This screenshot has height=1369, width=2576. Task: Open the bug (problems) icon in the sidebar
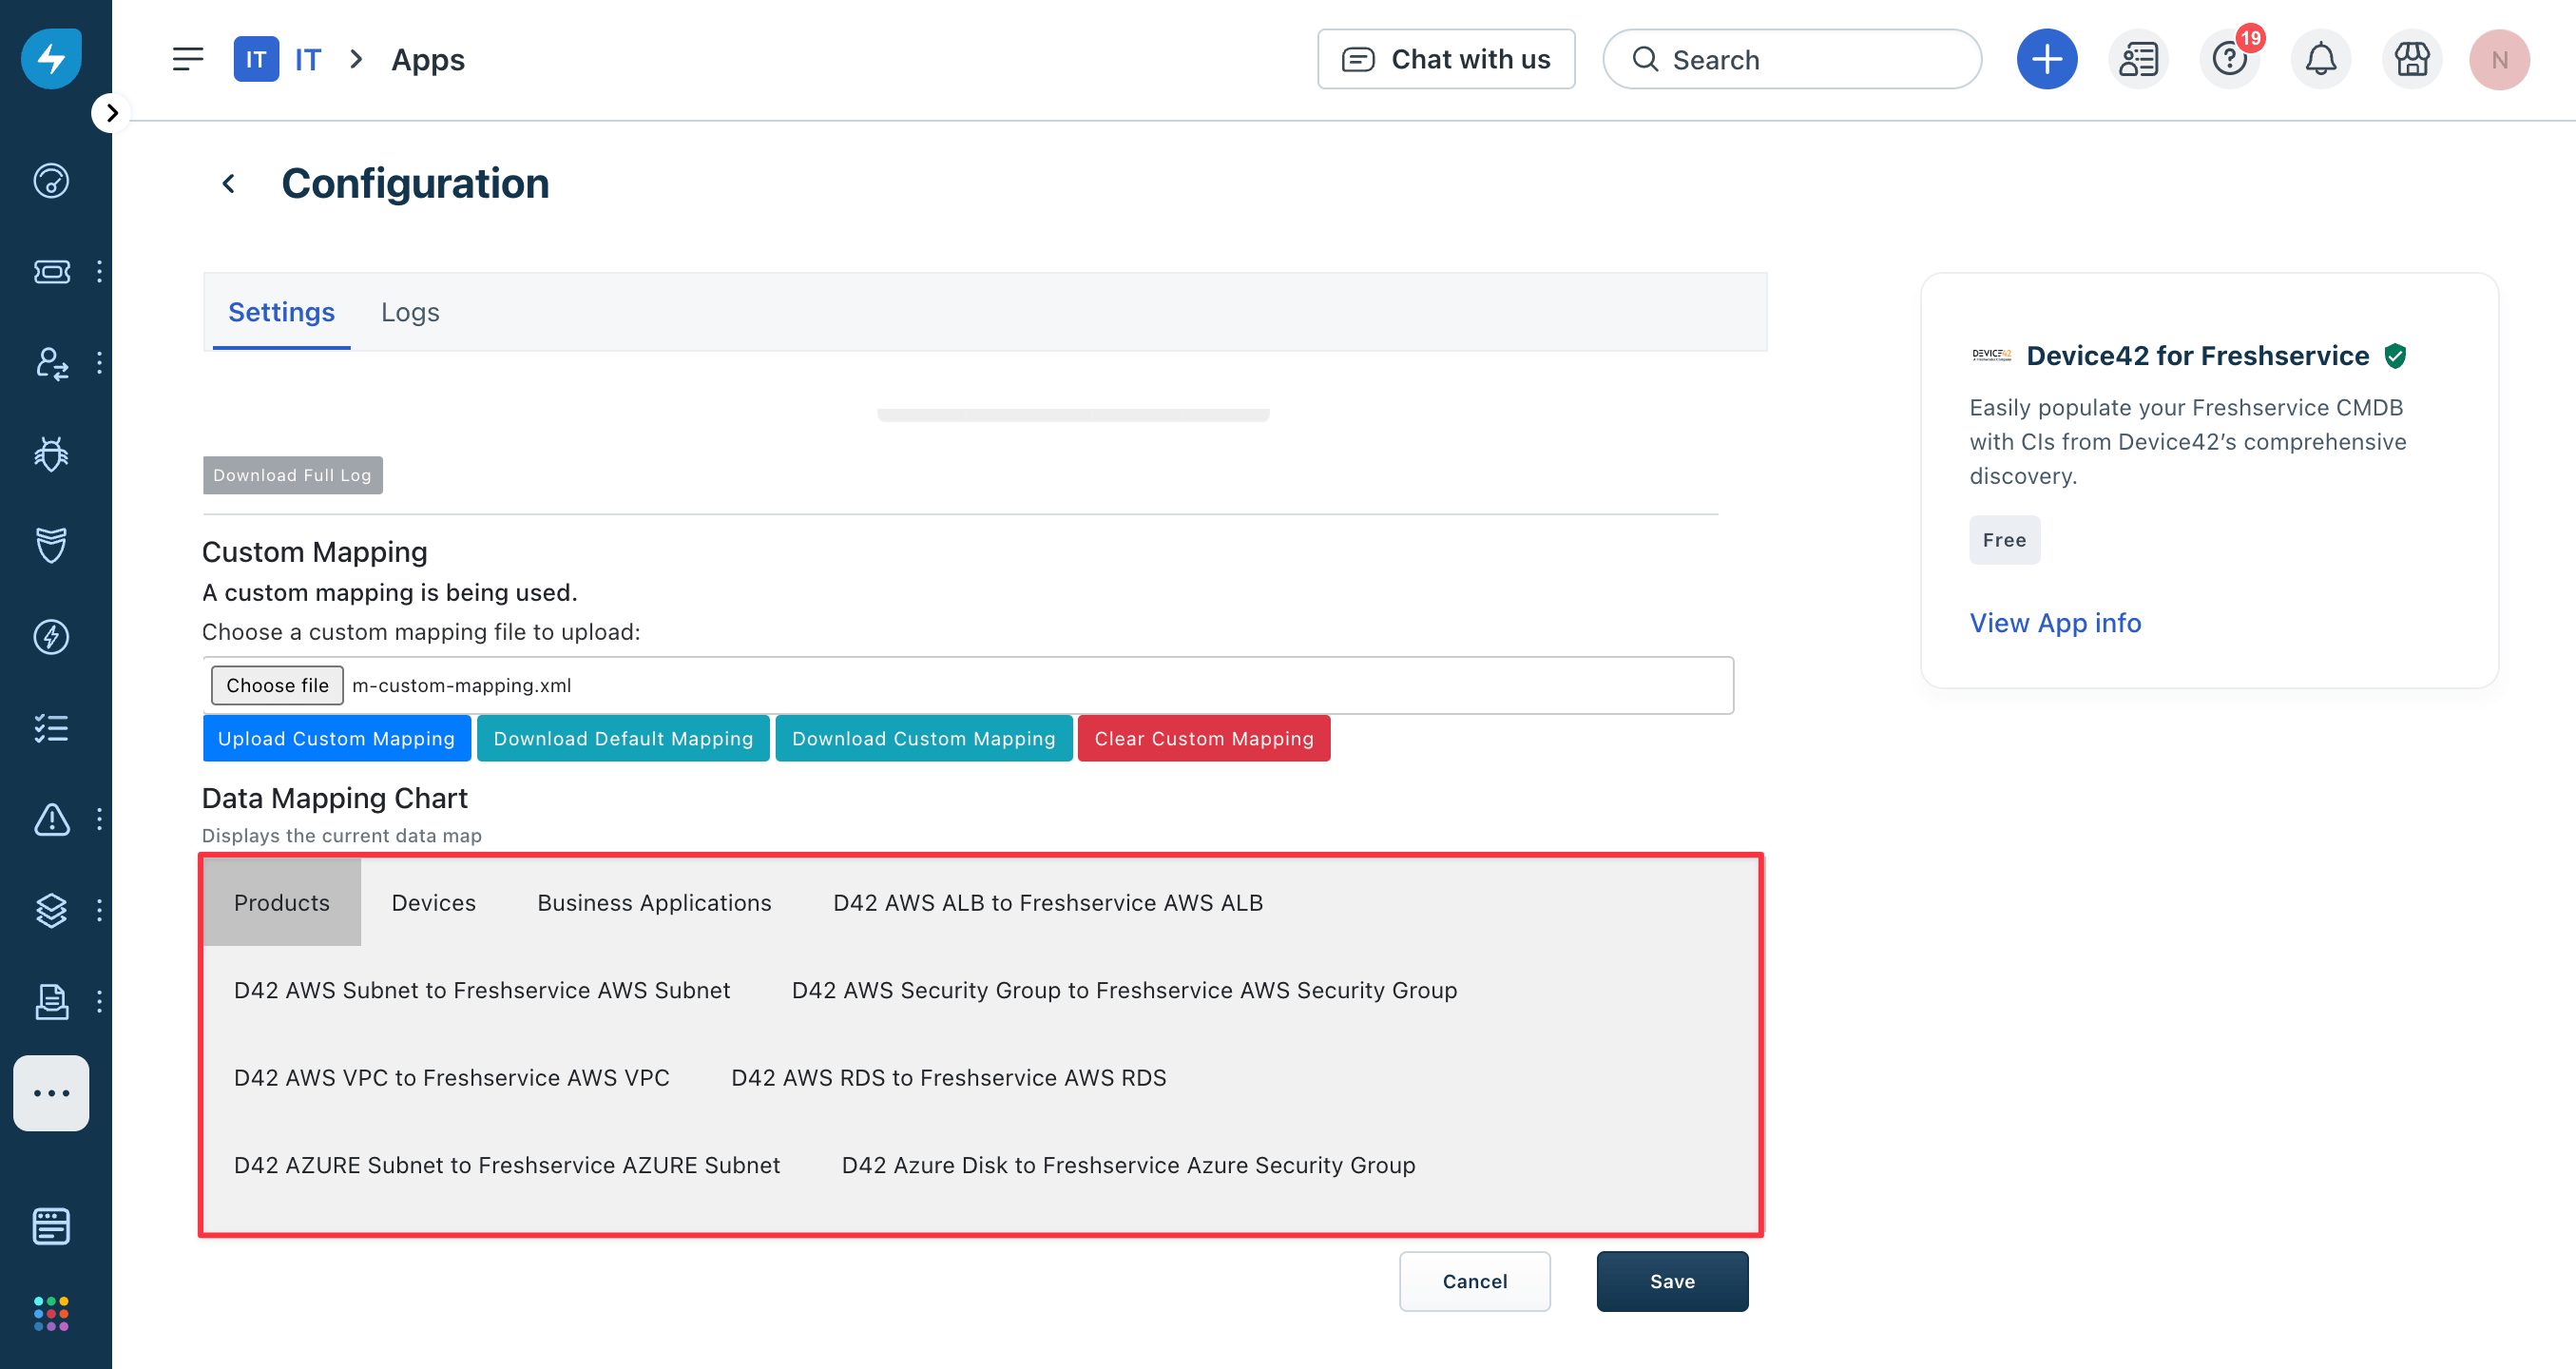point(51,454)
